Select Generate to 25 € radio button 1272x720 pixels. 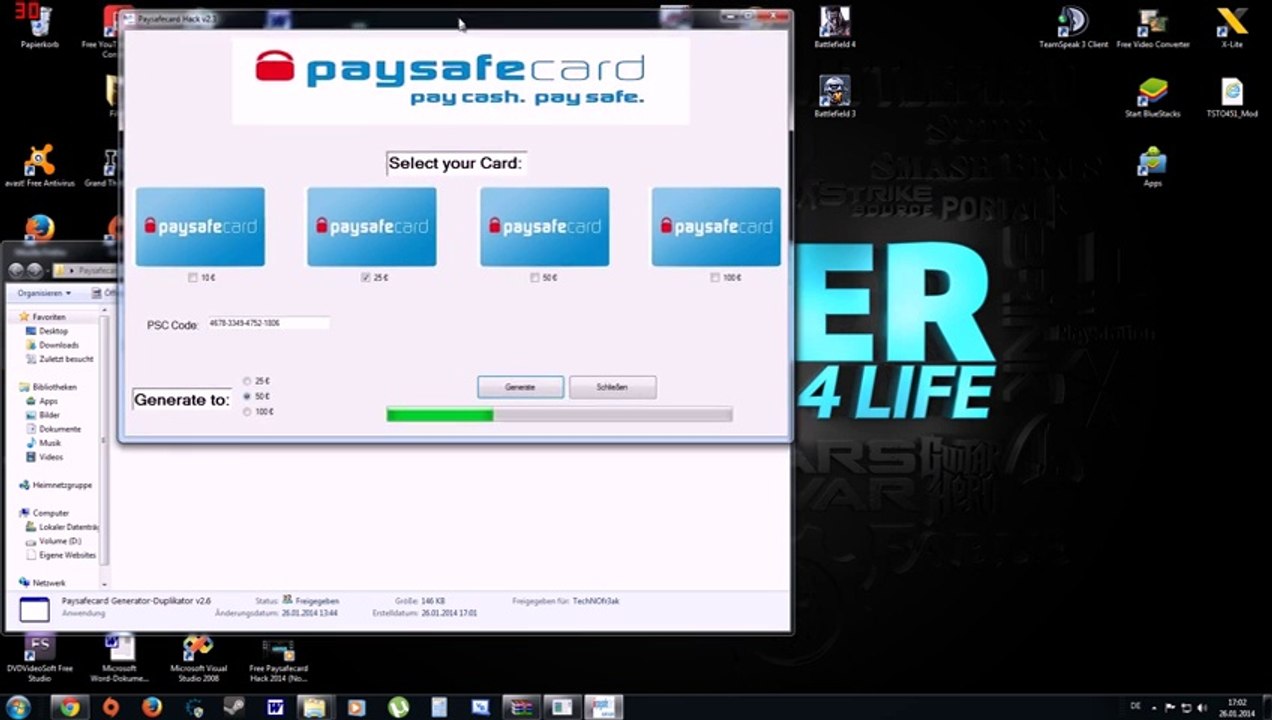[x=247, y=381]
